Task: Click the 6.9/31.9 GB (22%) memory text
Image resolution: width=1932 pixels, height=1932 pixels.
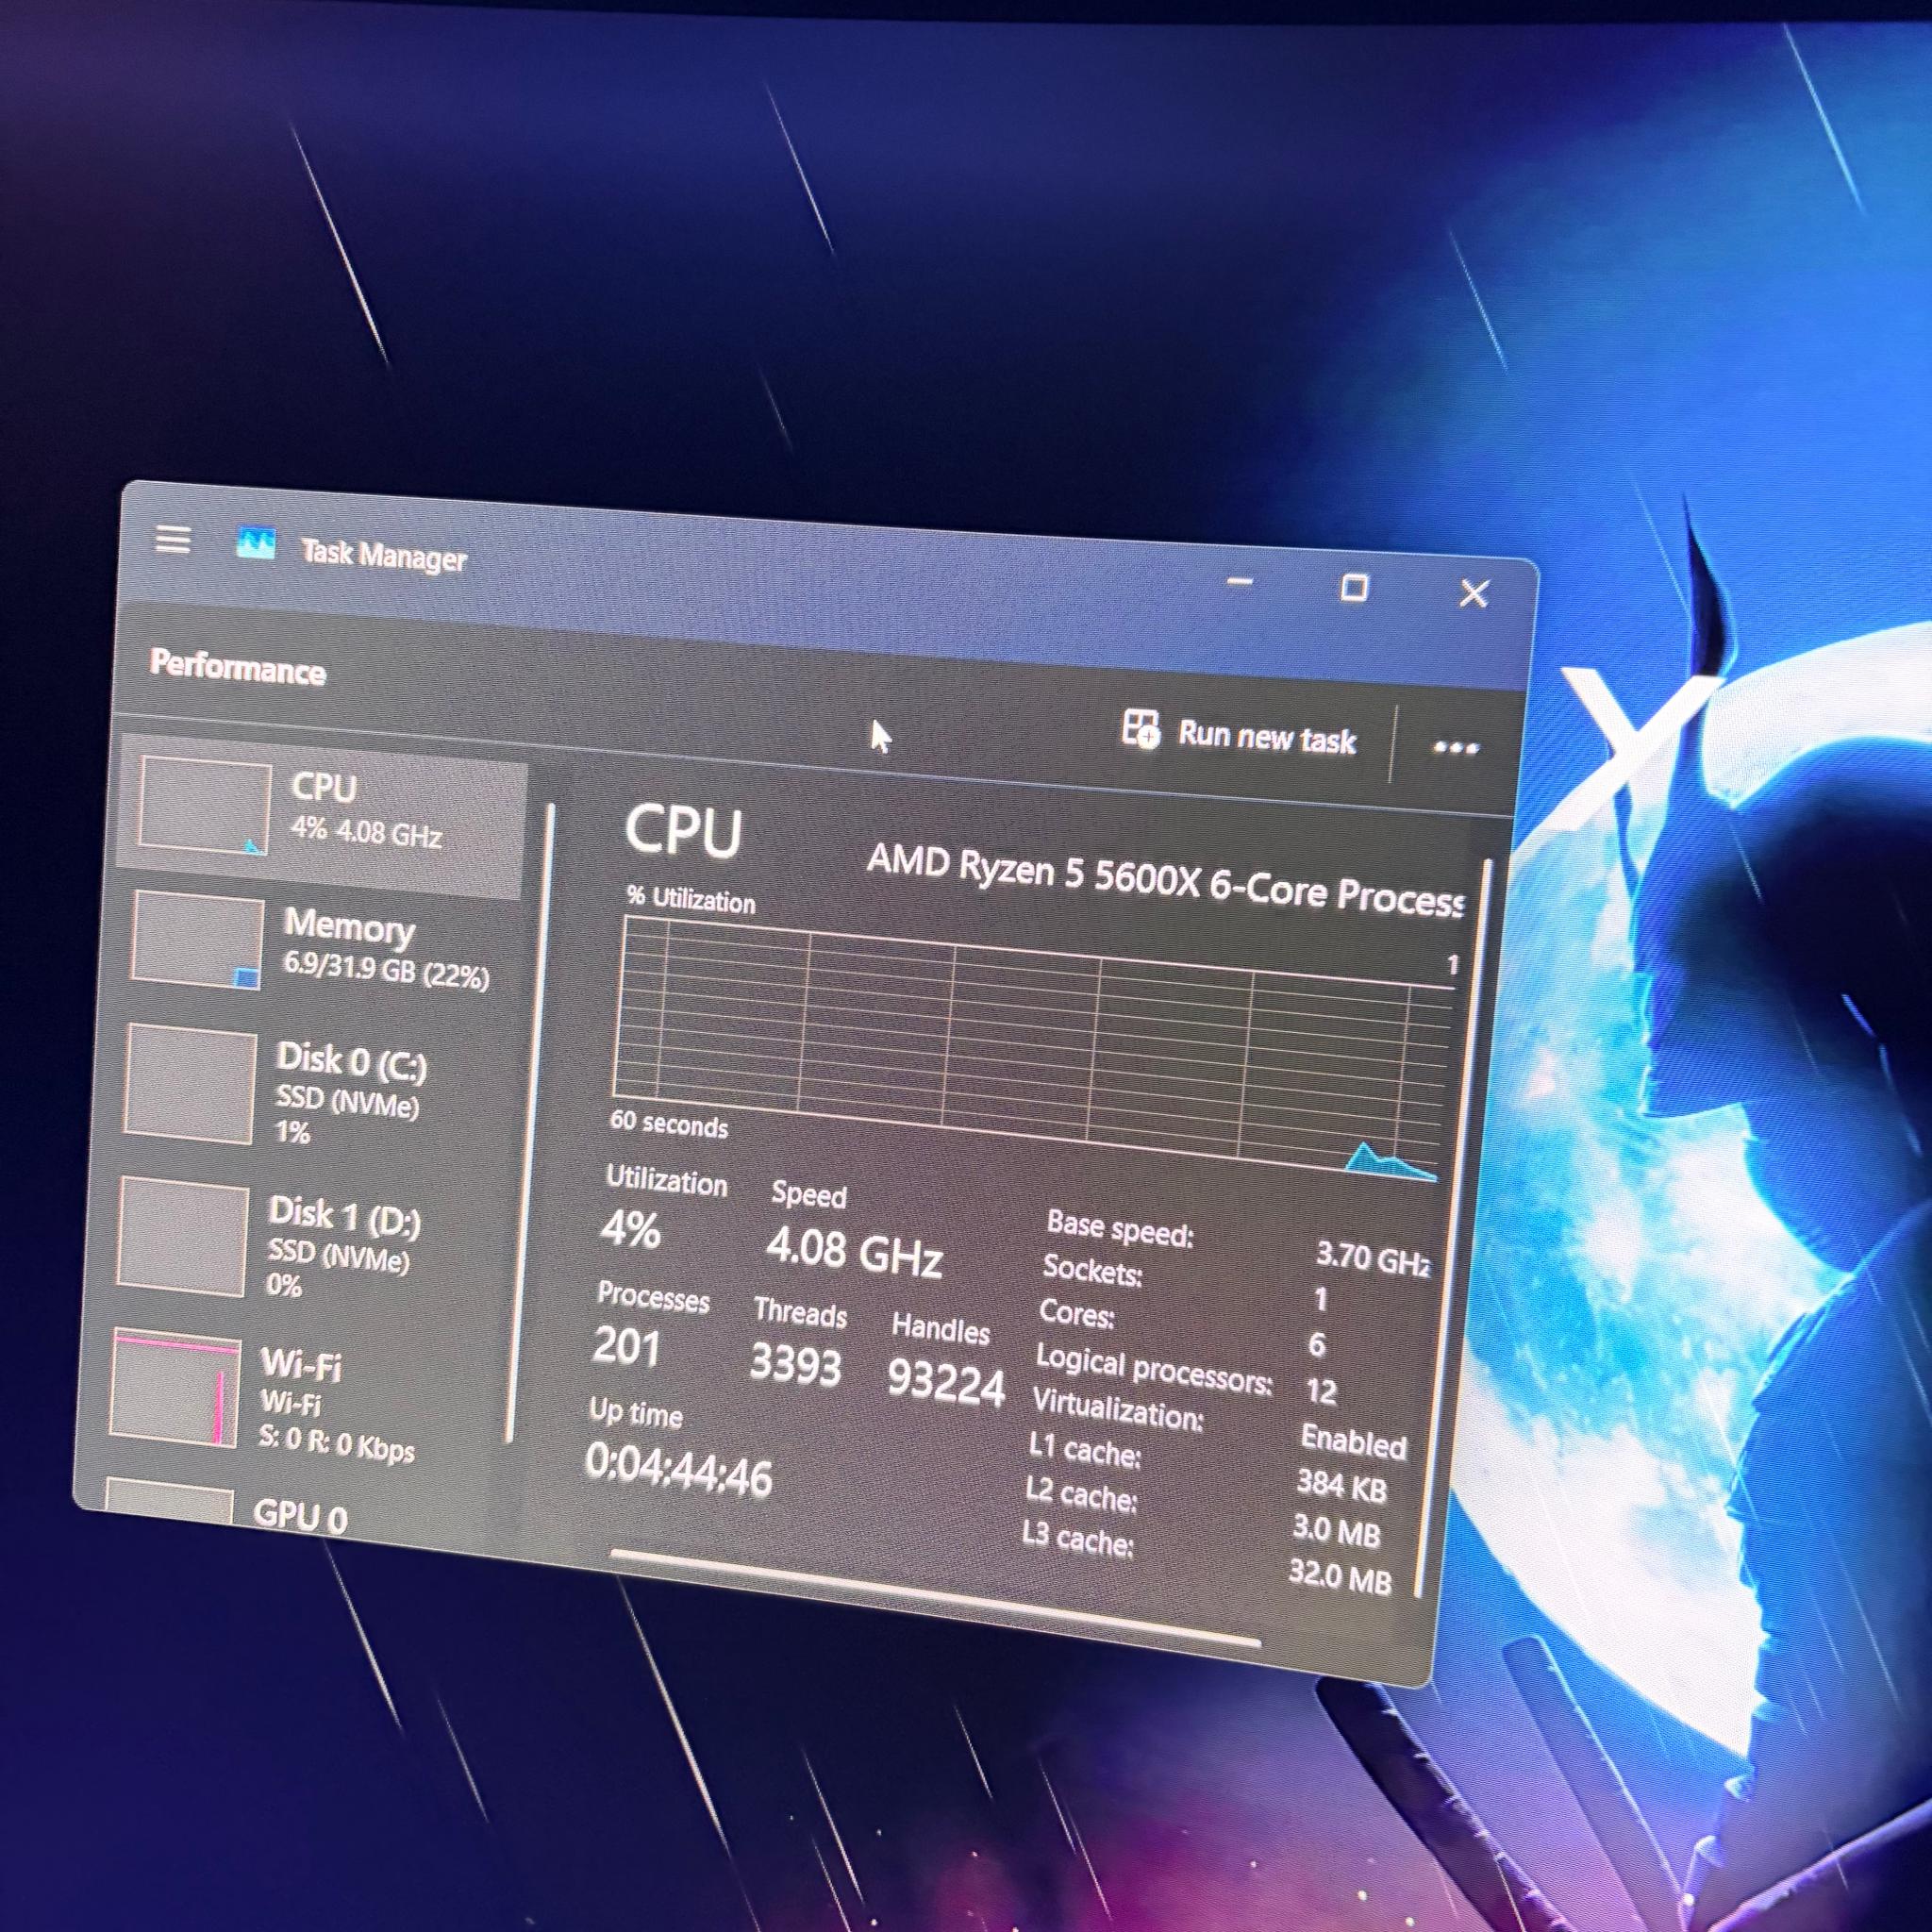Action: (x=386, y=969)
